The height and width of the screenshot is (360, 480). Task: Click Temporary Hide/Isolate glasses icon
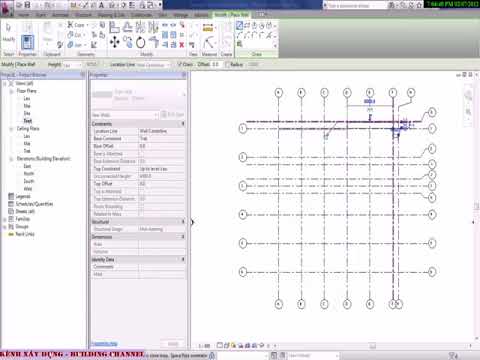point(262,345)
